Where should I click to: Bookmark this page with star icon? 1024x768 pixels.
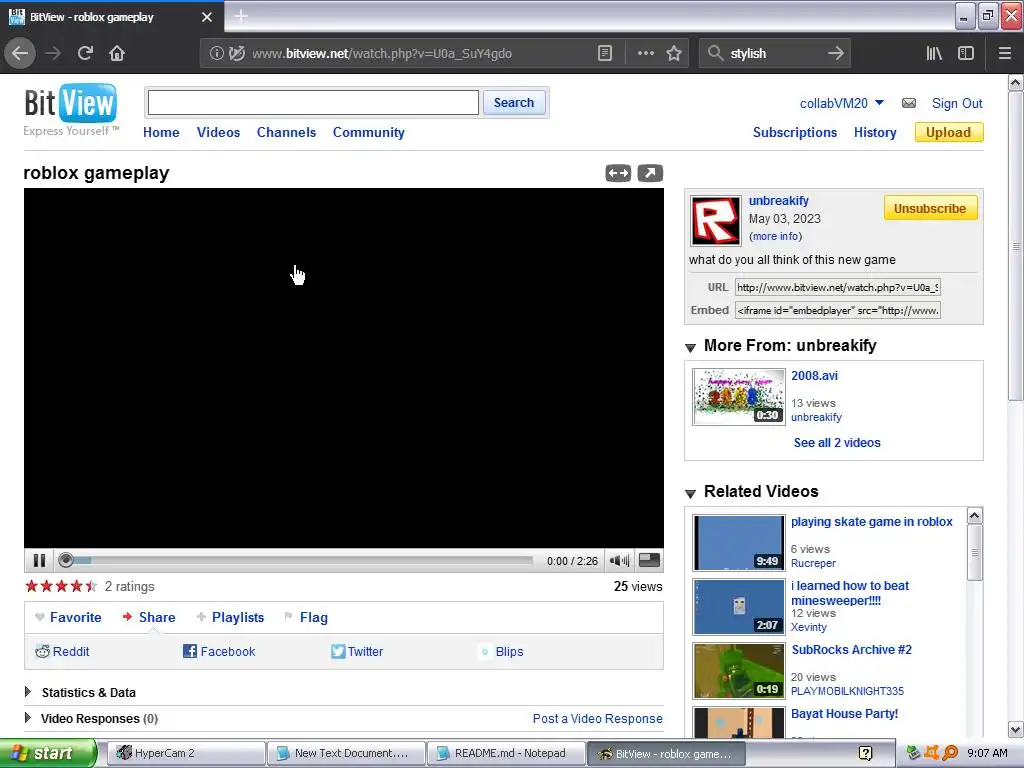674,54
